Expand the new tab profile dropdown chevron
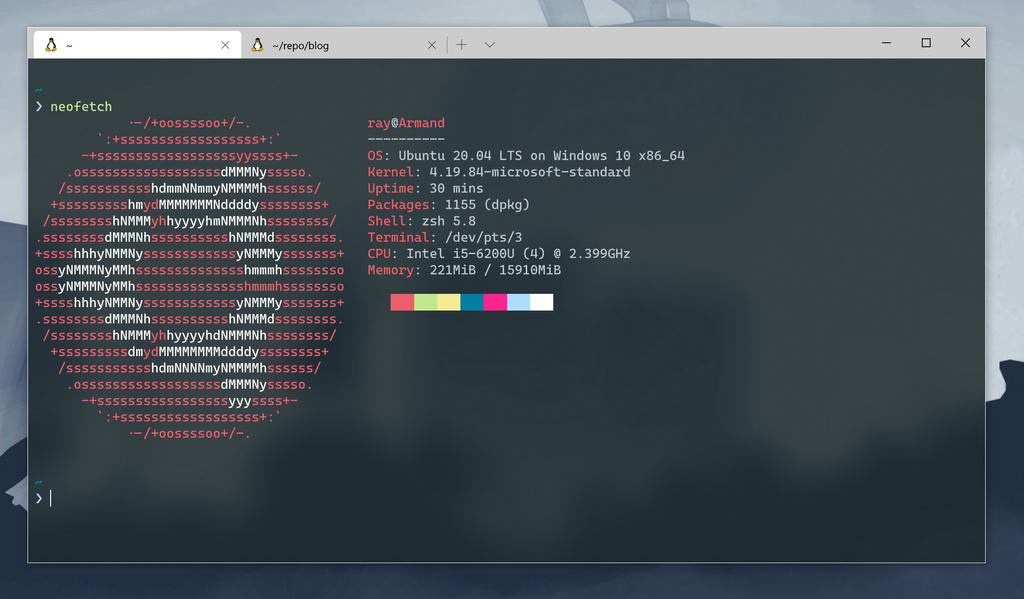 (490, 45)
